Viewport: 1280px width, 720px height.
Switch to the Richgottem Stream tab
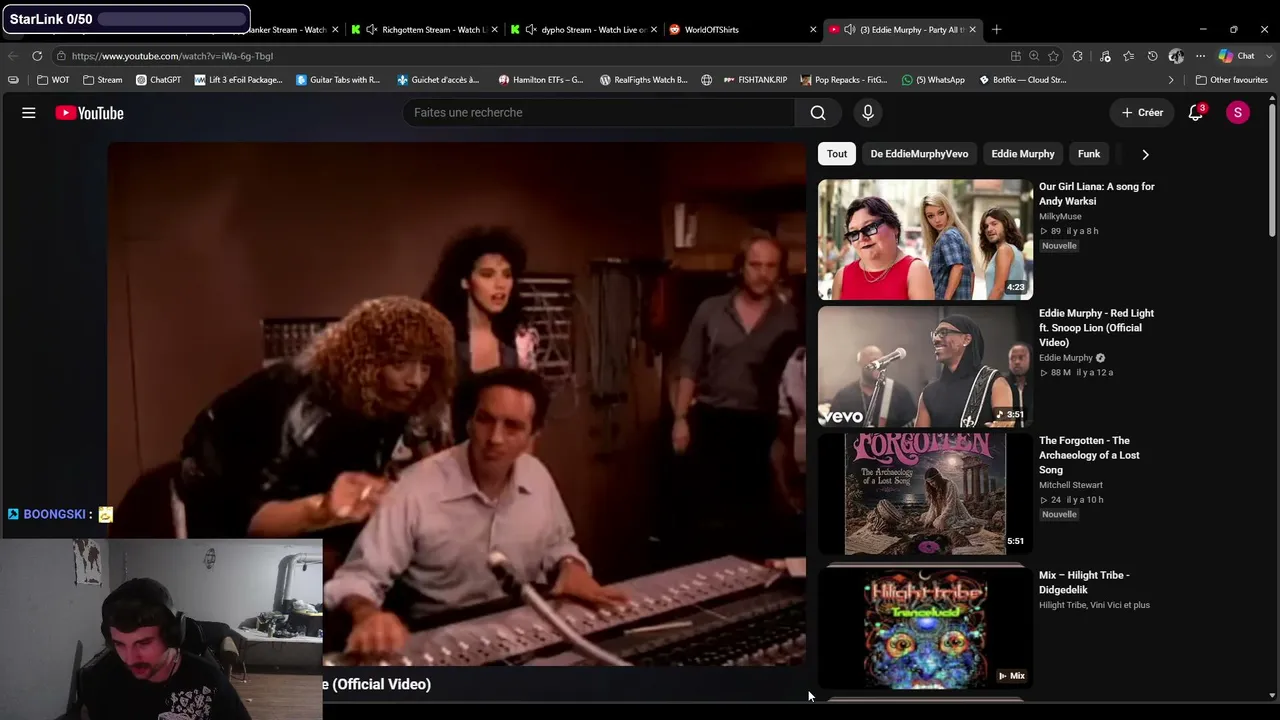click(424, 30)
